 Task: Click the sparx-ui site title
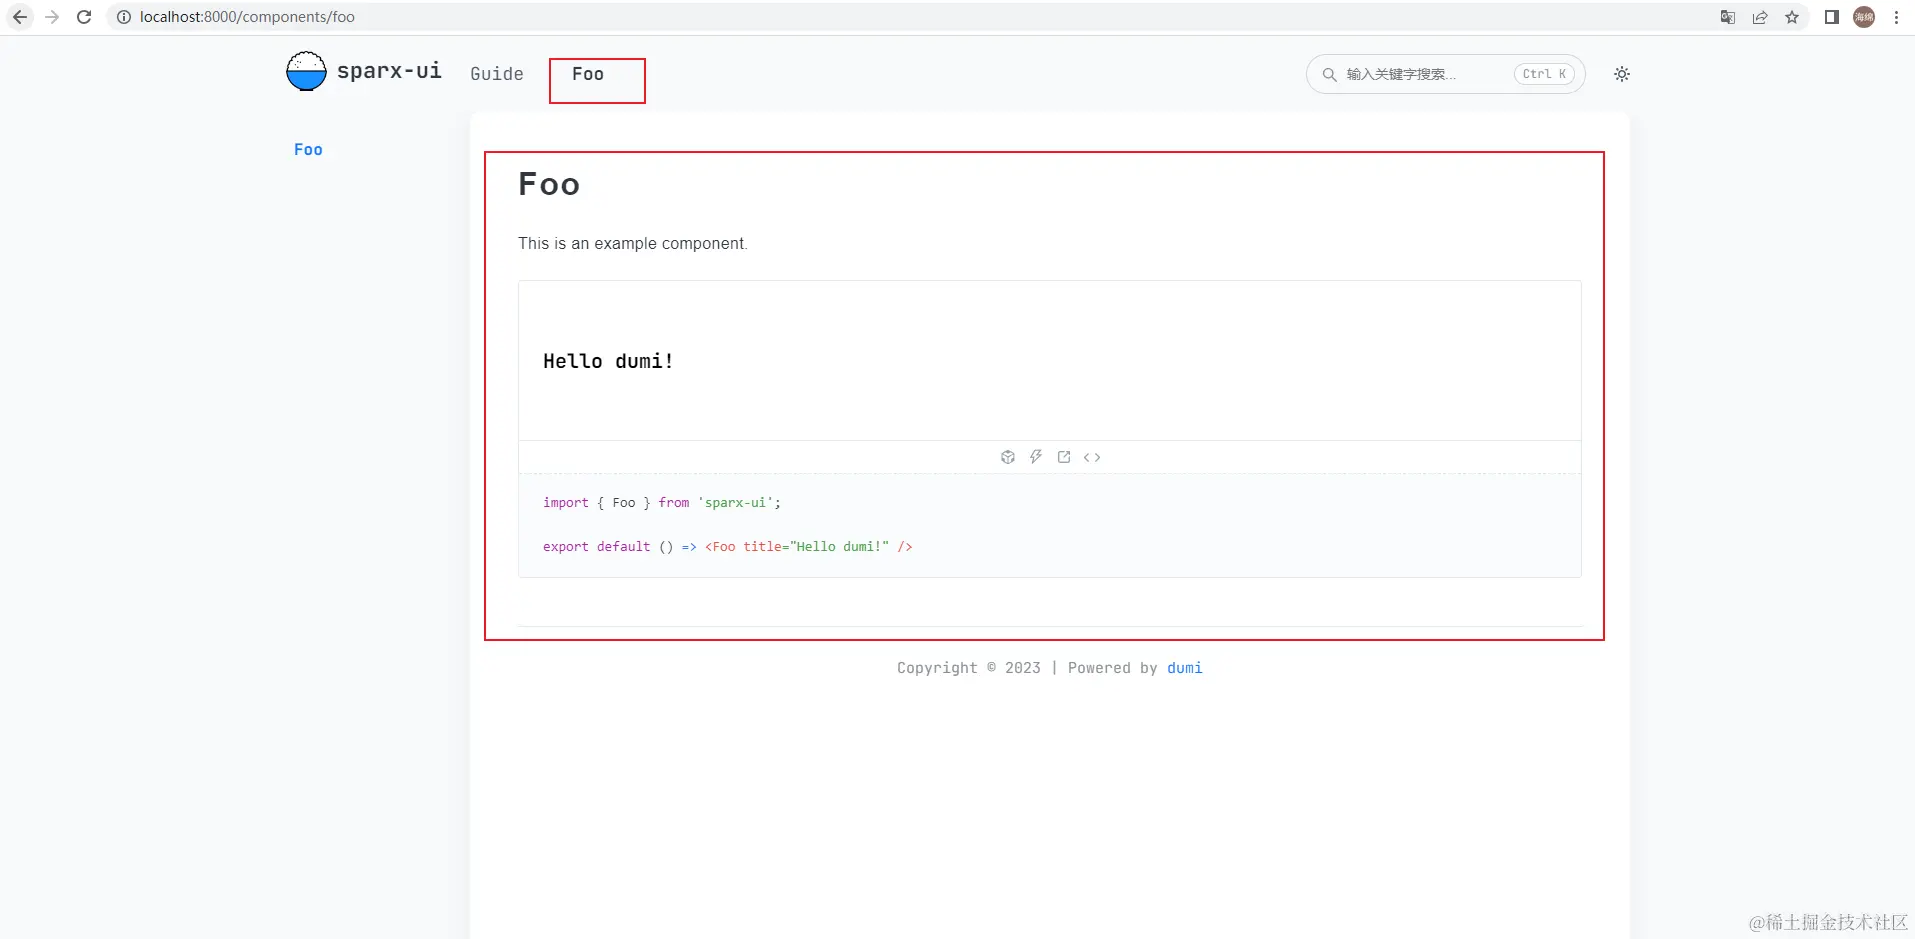(389, 71)
